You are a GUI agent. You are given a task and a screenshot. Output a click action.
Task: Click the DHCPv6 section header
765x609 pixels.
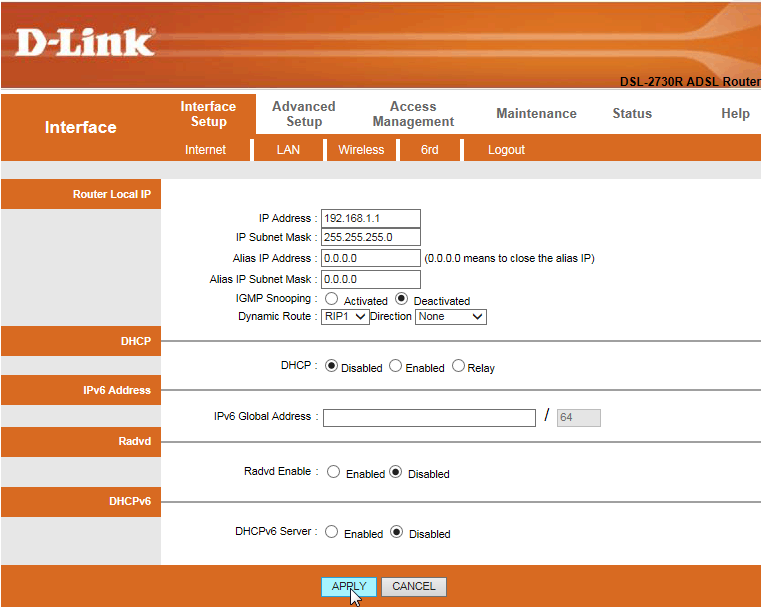point(81,502)
